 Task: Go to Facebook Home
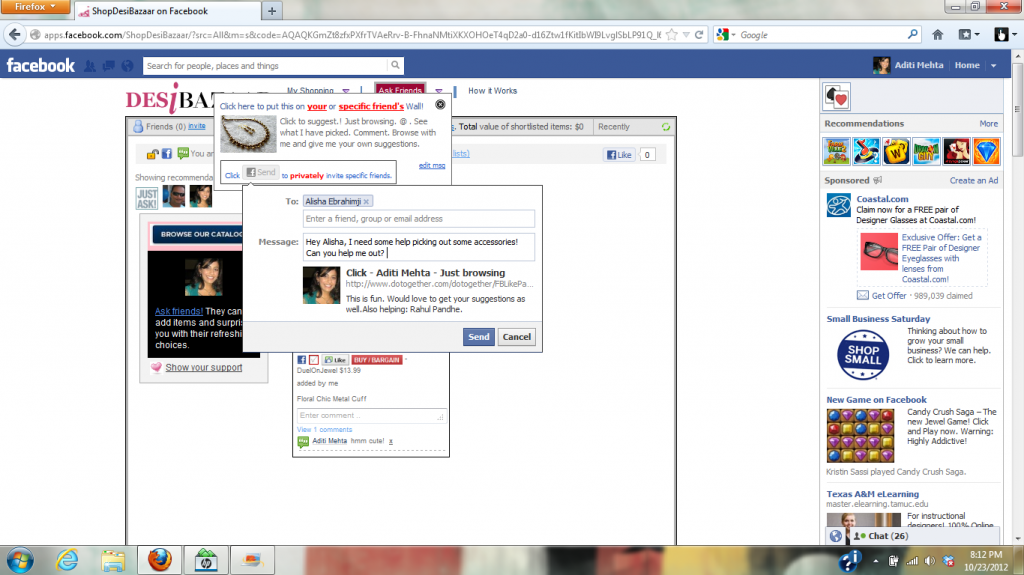967,65
